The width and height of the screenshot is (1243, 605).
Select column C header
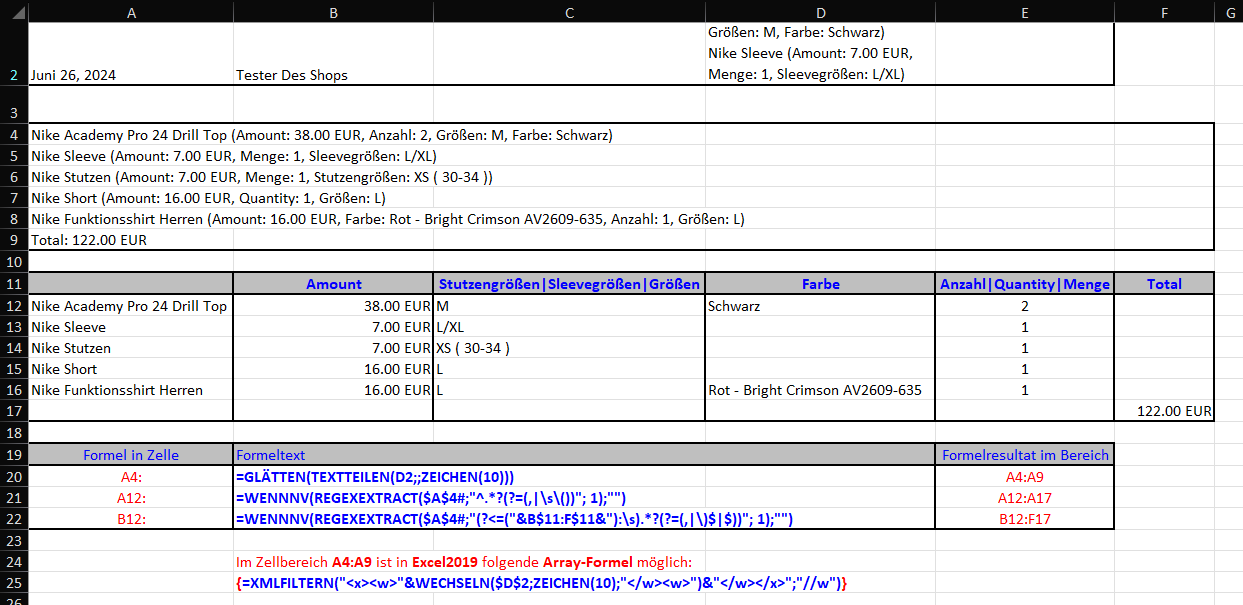[x=569, y=11]
